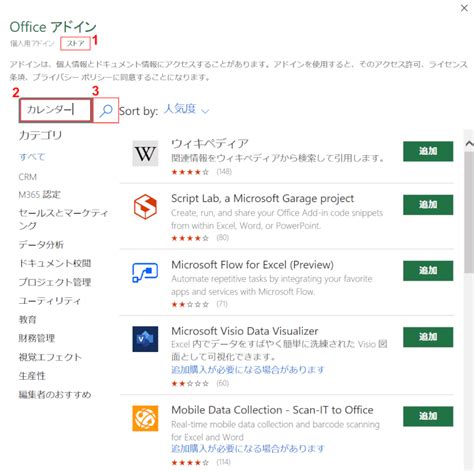Viewport: 474px width, 471px height.
Task: Add Microsoft Flow for Excel add-in
Action: pos(428,271)
